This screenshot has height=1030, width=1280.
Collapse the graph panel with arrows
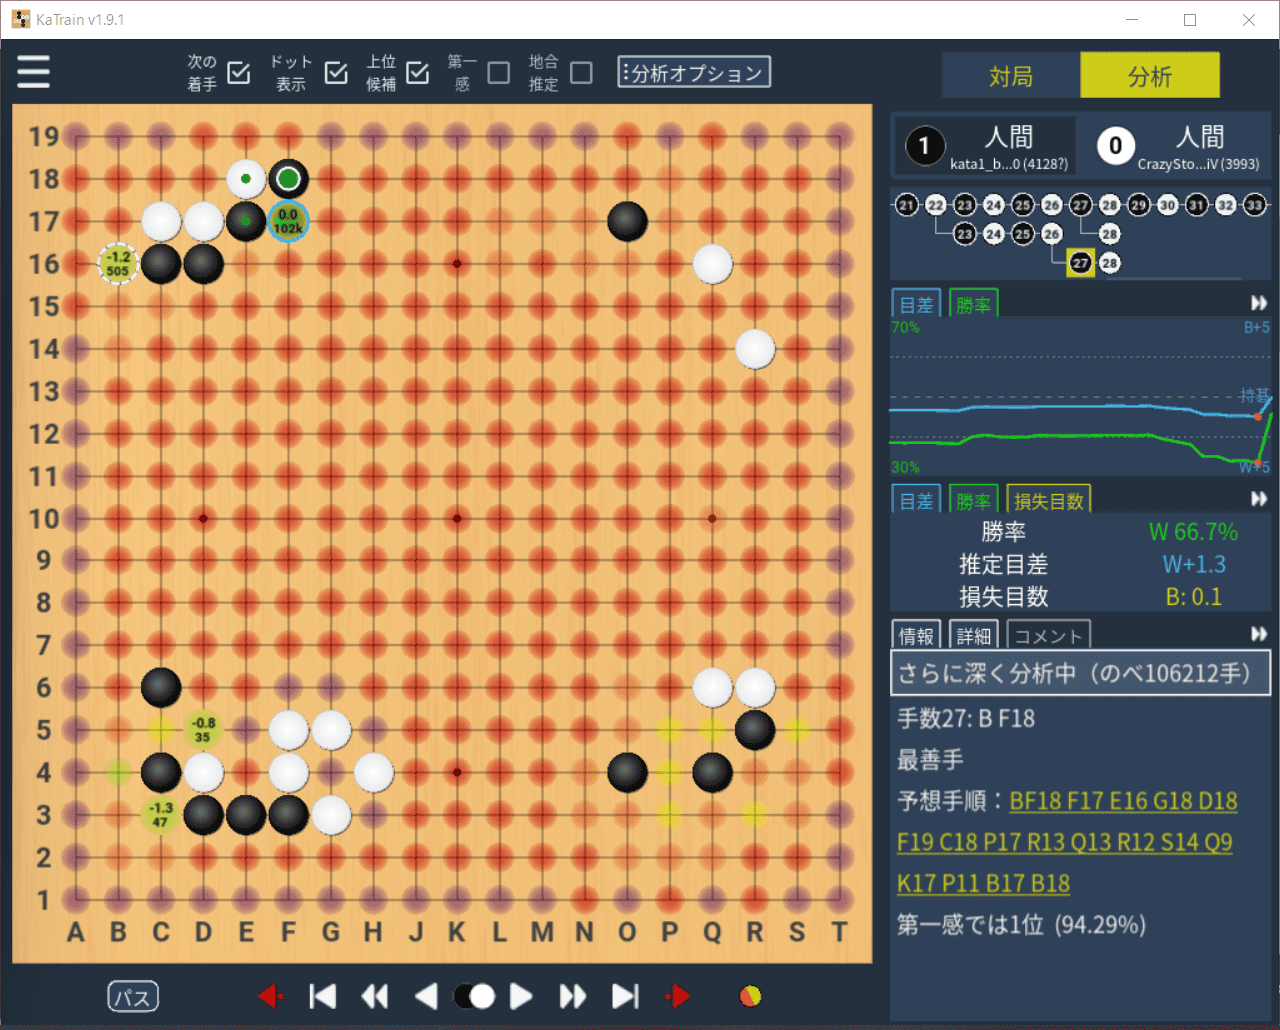click(x=1259, y=303)
